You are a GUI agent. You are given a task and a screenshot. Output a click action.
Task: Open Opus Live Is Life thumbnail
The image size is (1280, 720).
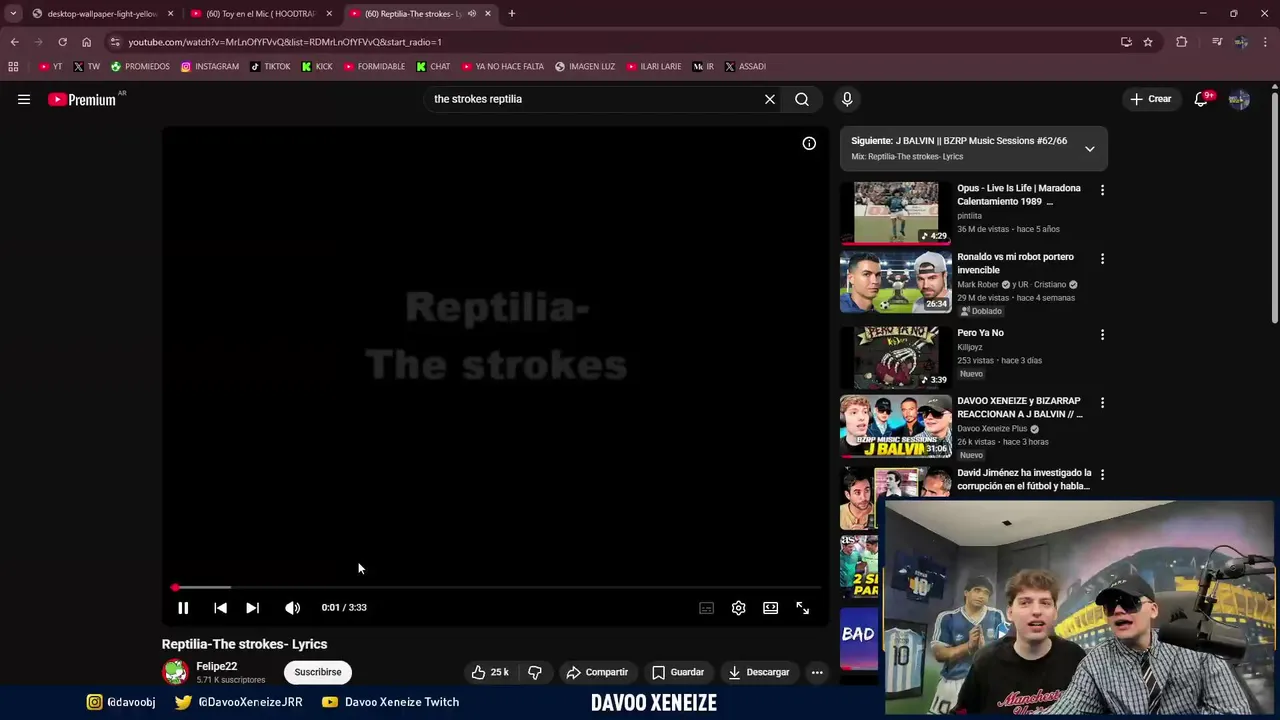tap(896, 213)
